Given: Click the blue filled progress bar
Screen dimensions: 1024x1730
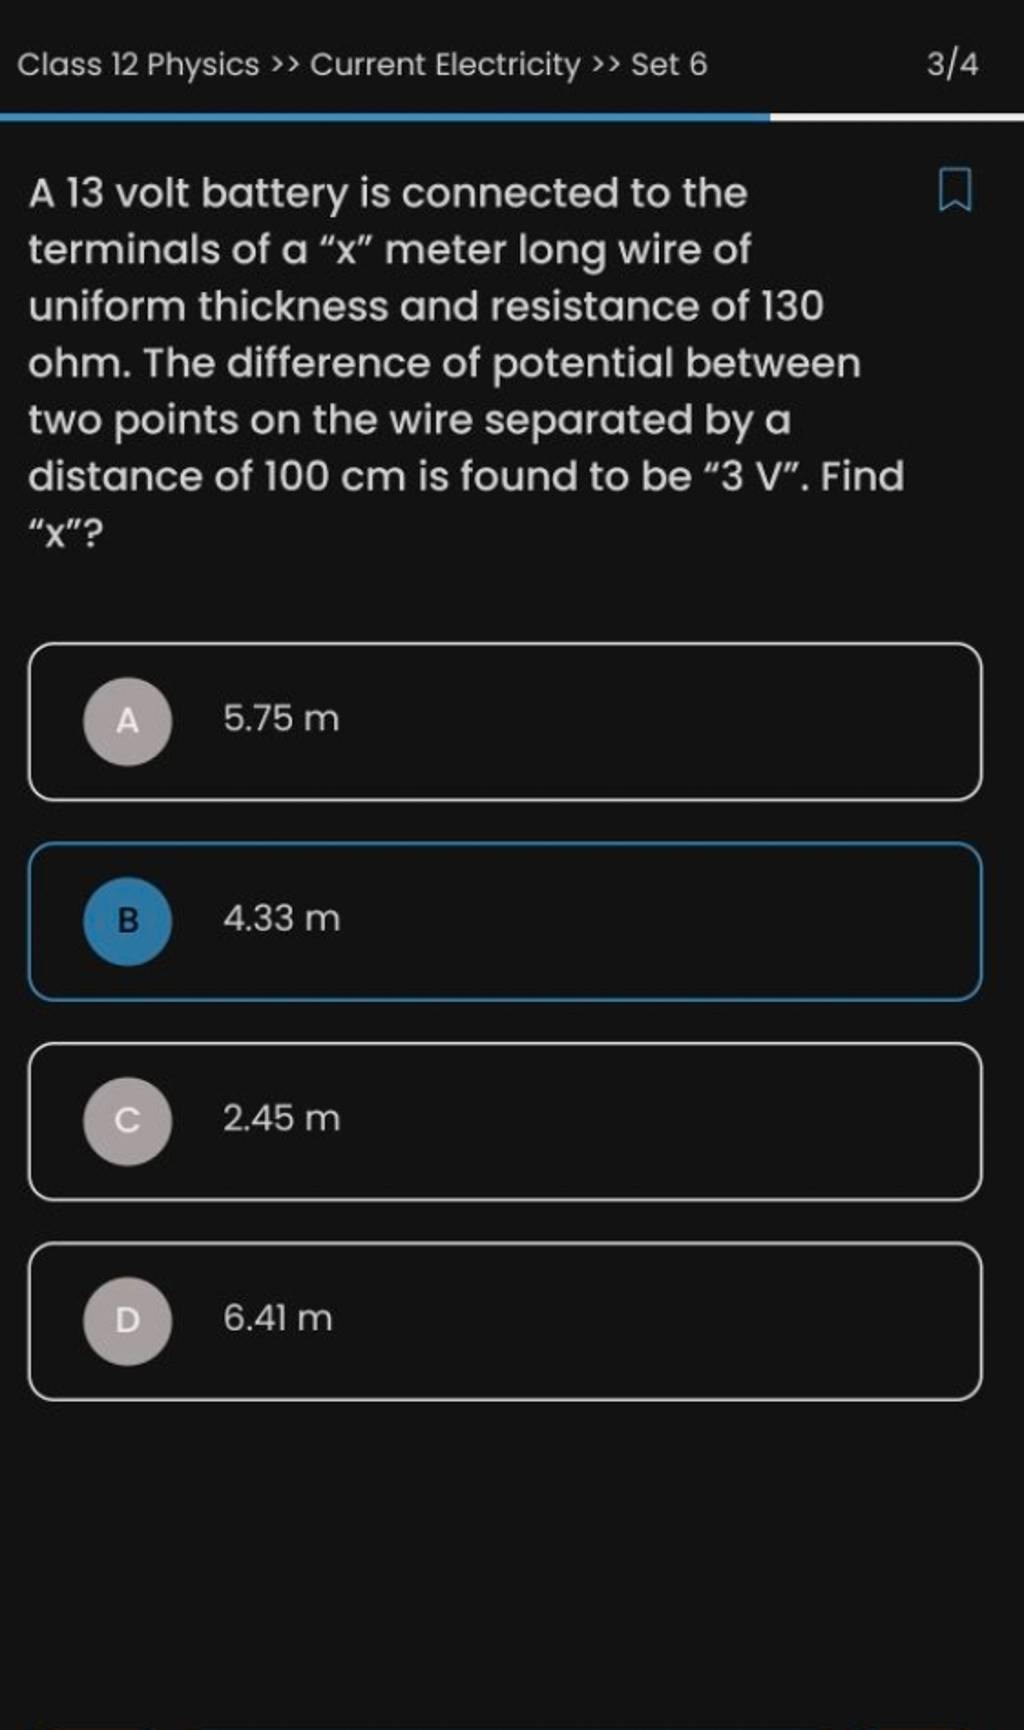Looking at the screenshot, I should (385, 117).
